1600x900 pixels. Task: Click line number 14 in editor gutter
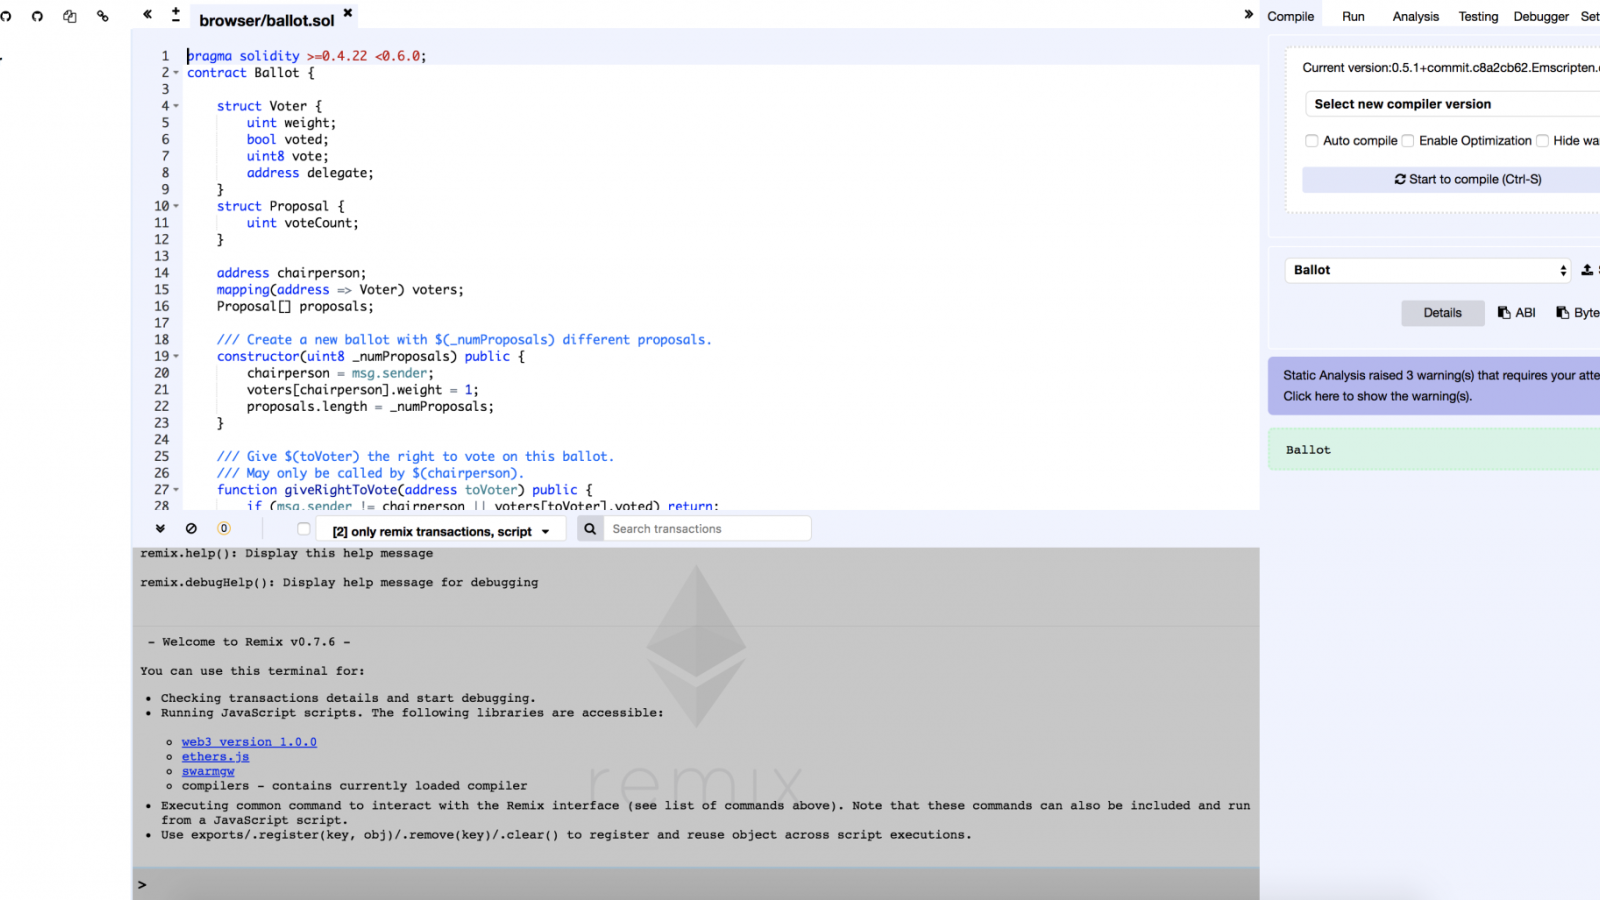point(161,273)
